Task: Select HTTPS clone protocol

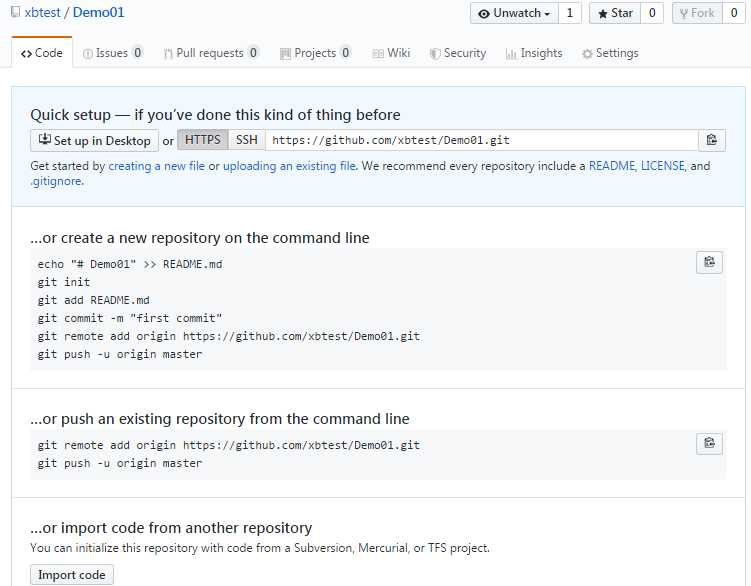Action: click(203, 140)
